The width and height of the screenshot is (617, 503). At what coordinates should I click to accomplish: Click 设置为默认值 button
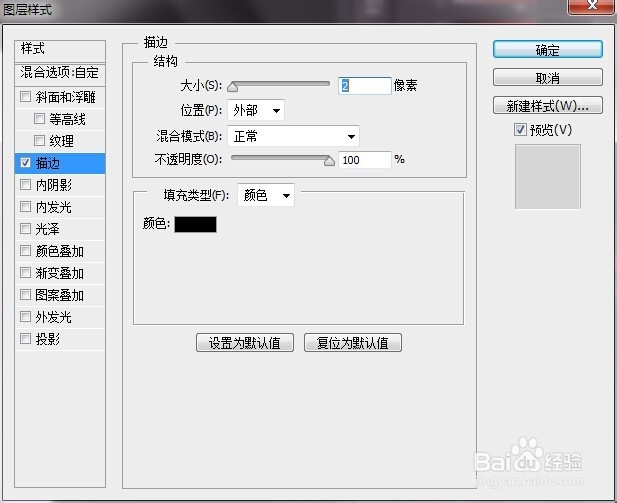click(245, 342)
